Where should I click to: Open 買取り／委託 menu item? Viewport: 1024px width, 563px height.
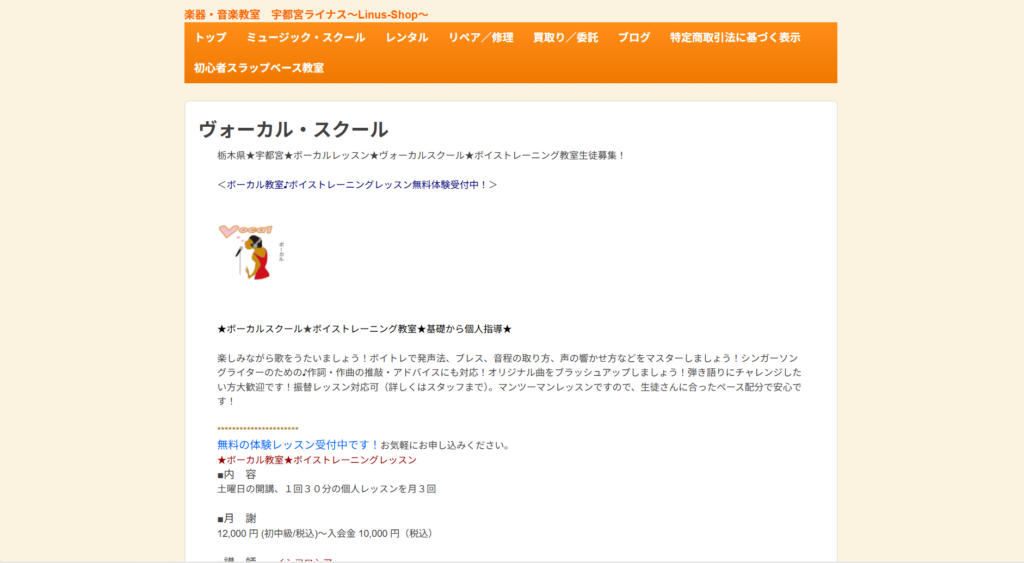tap(566, 38)
